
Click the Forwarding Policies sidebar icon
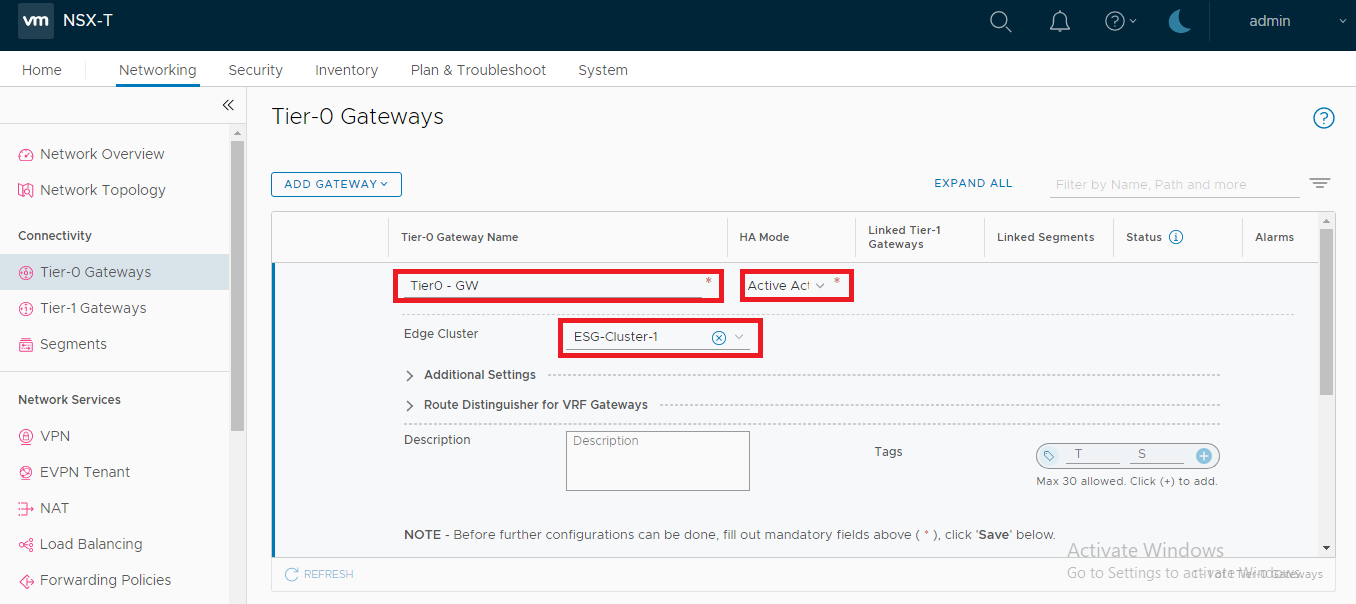pos(26,580)
